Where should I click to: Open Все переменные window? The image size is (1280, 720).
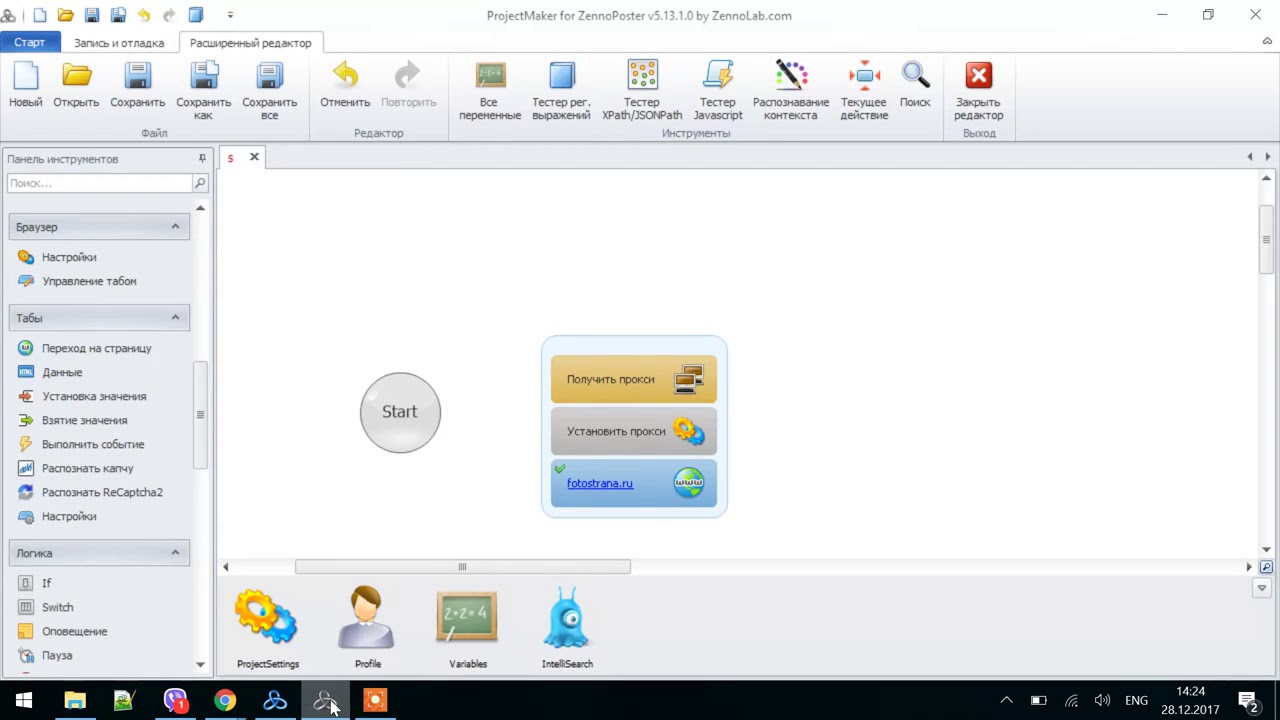[490, 91]
